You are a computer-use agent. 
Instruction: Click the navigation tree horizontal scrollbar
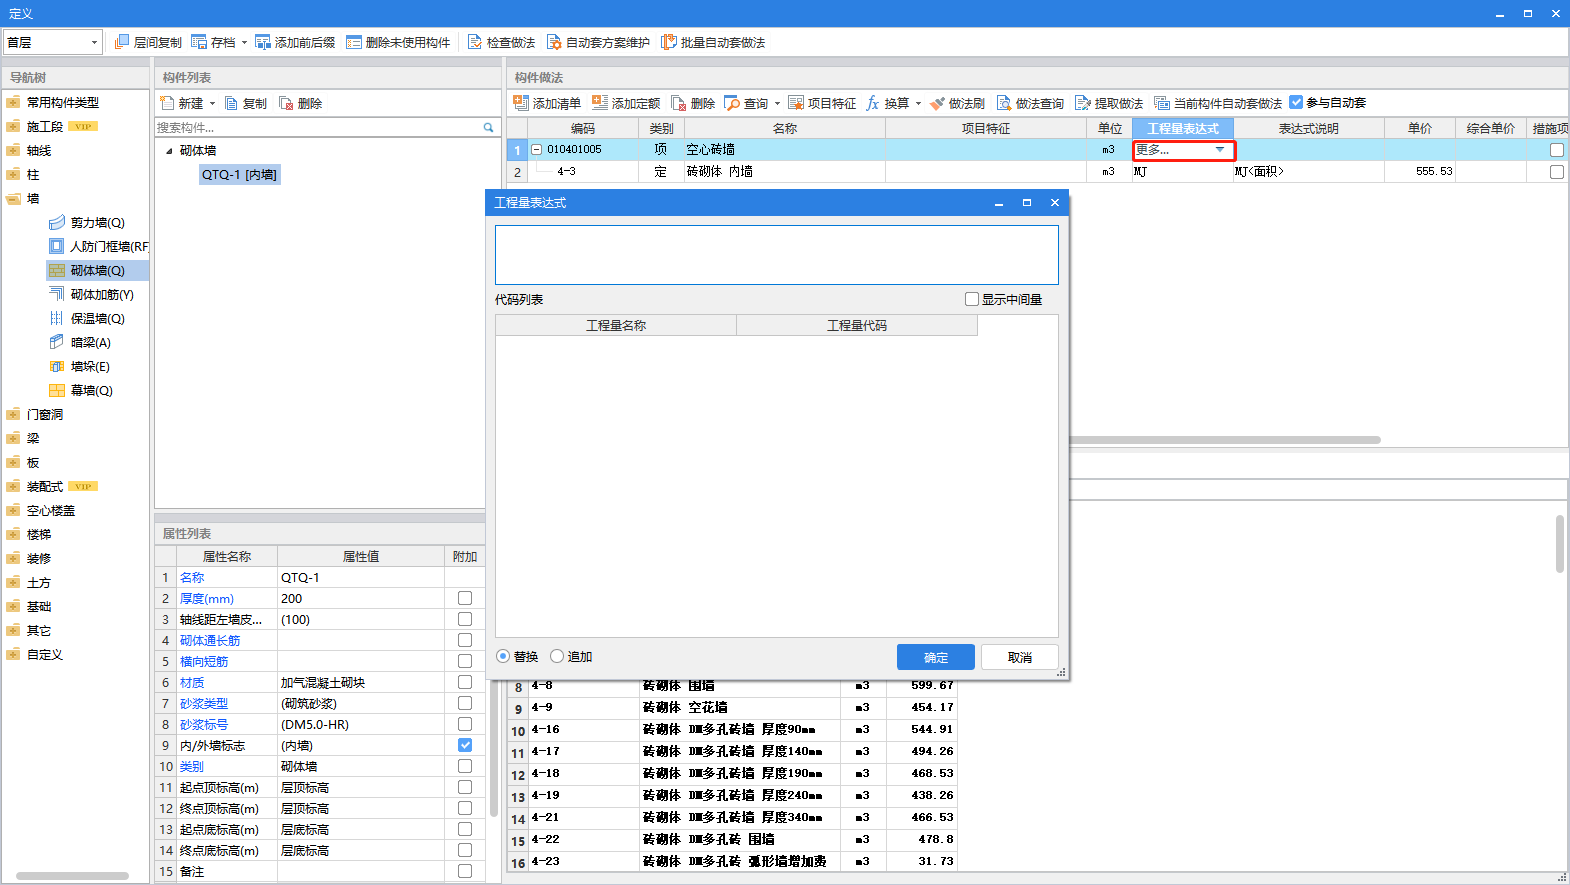tap(72, 876)
